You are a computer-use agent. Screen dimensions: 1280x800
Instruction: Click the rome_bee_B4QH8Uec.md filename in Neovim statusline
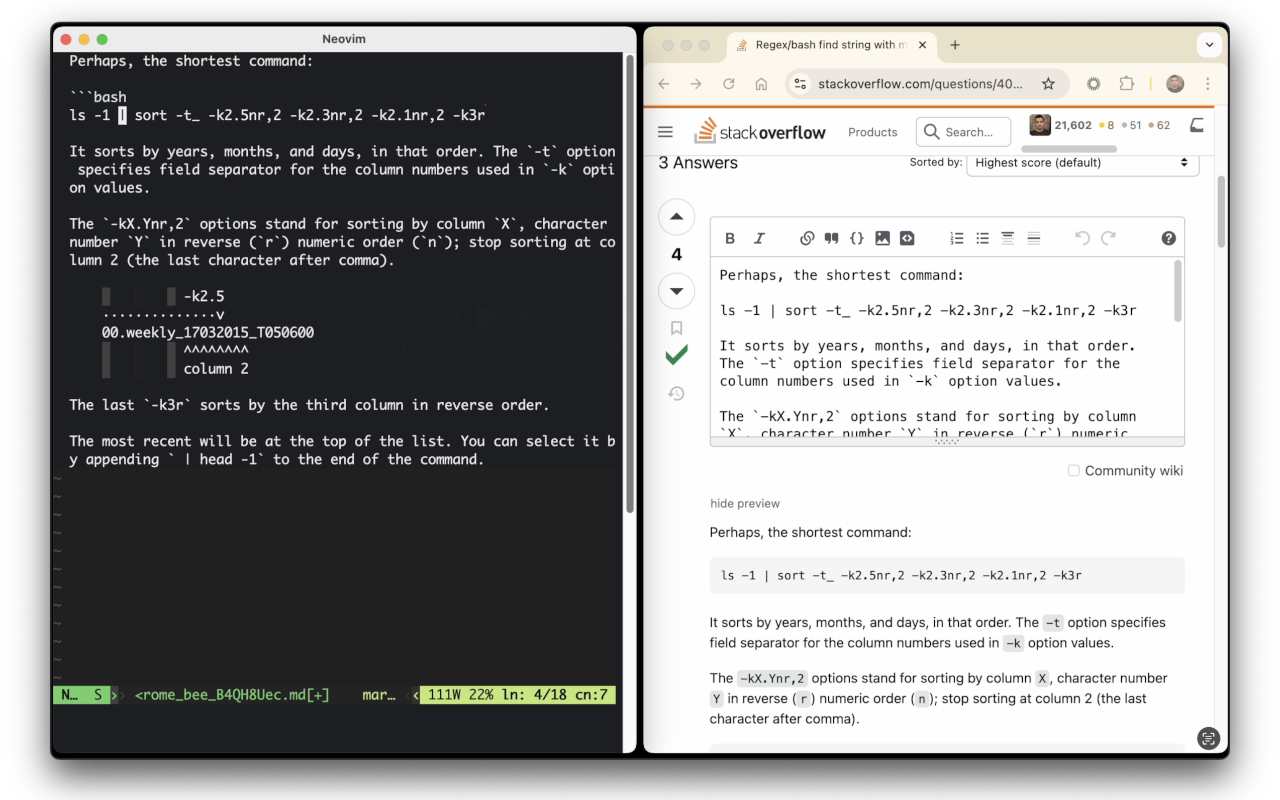click(x=231, y=694)
